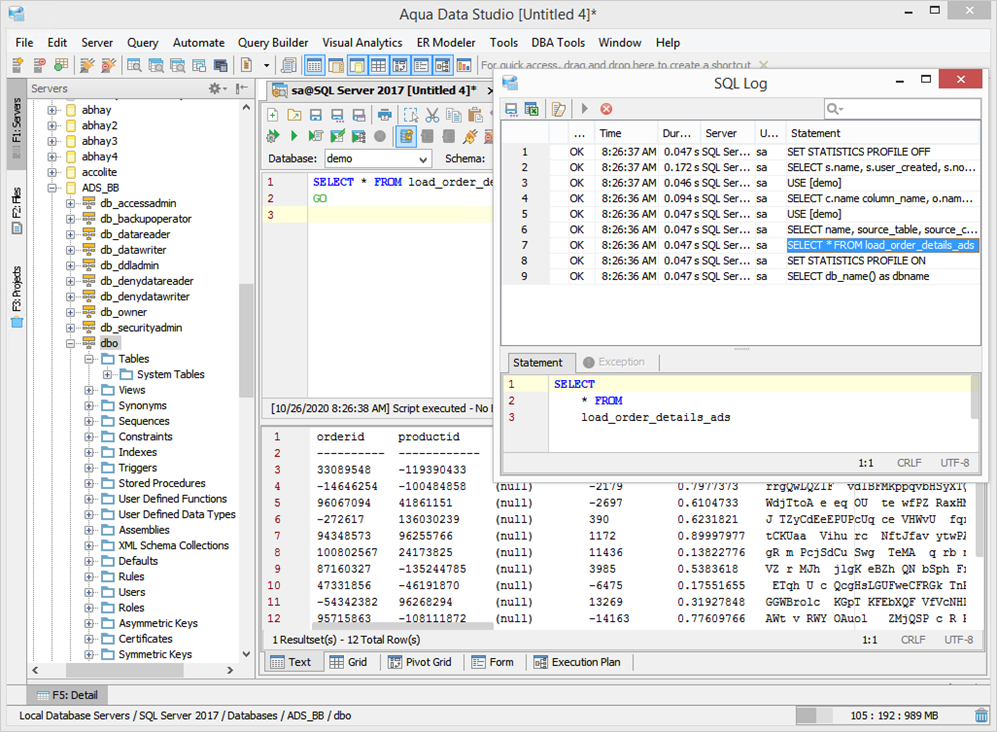Click the Cut scissors icon in editor toolbar

pyautogui.click(x=433, y=116)
